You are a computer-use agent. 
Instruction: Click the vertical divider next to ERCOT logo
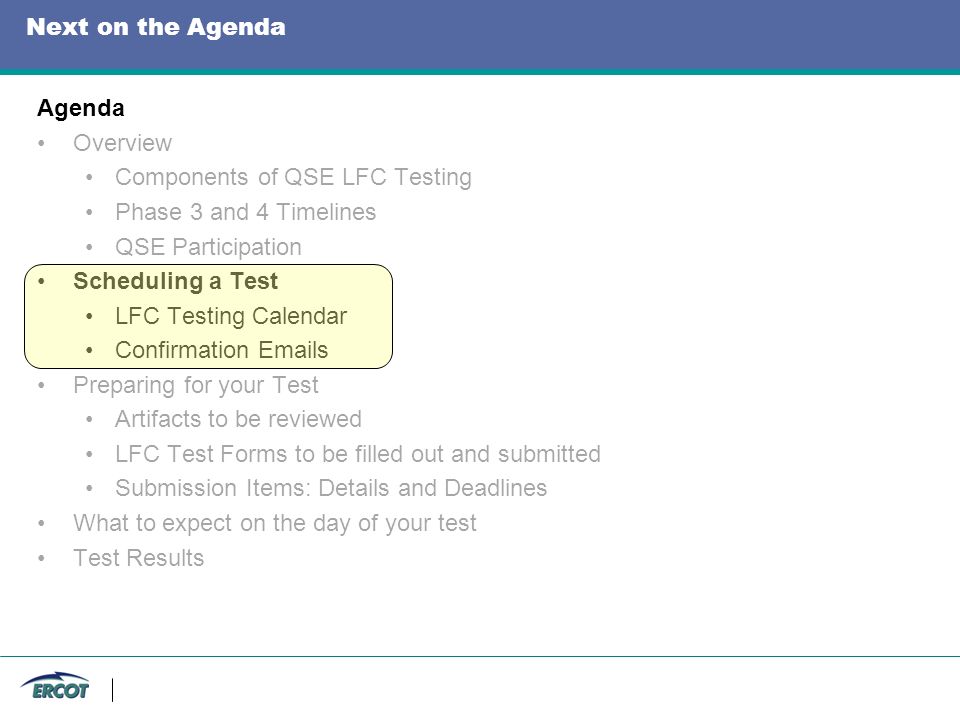[x=113, y=690]
